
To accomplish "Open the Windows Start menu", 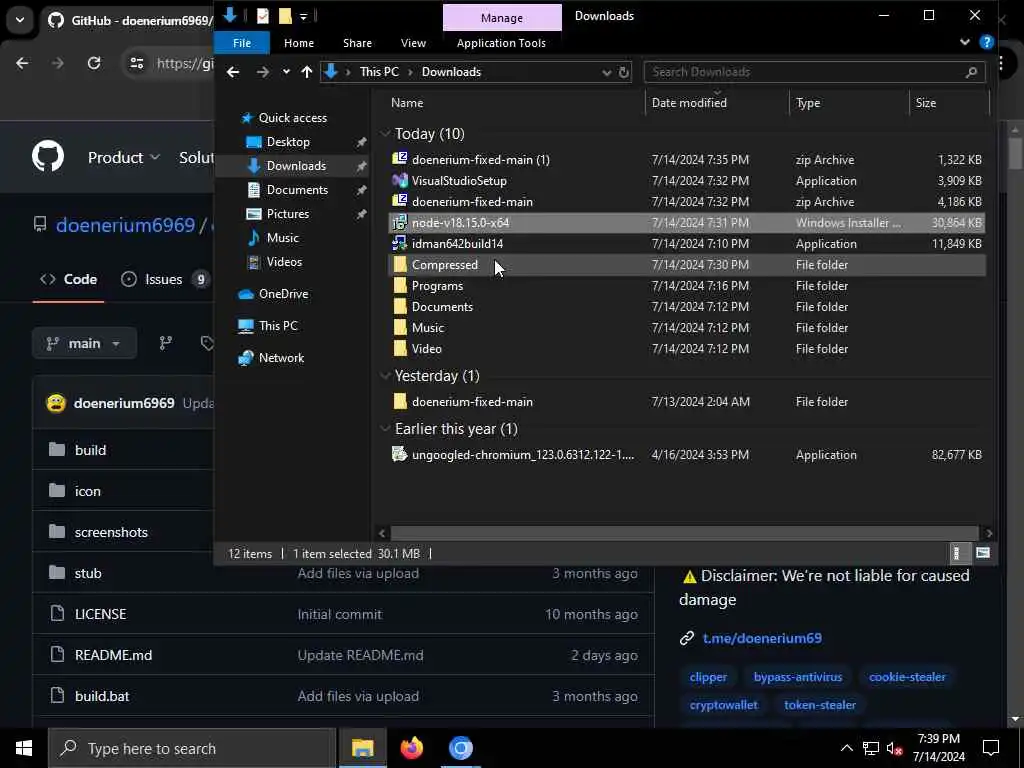I will [24, 748].
